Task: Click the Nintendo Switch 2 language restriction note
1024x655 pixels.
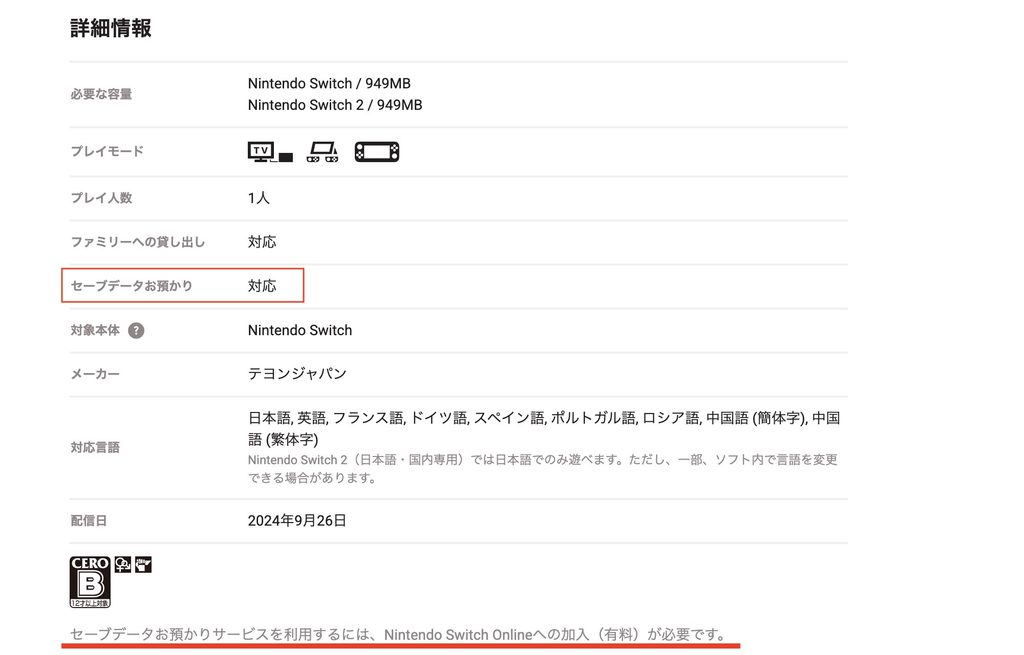Action: pyautogui.click(x=543, y=469)
